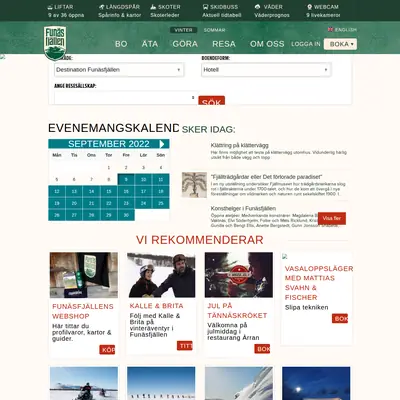This screenshot has width=400, height=400.
Task: Click the Skidbuss bus icon
Action: [205, 7]
